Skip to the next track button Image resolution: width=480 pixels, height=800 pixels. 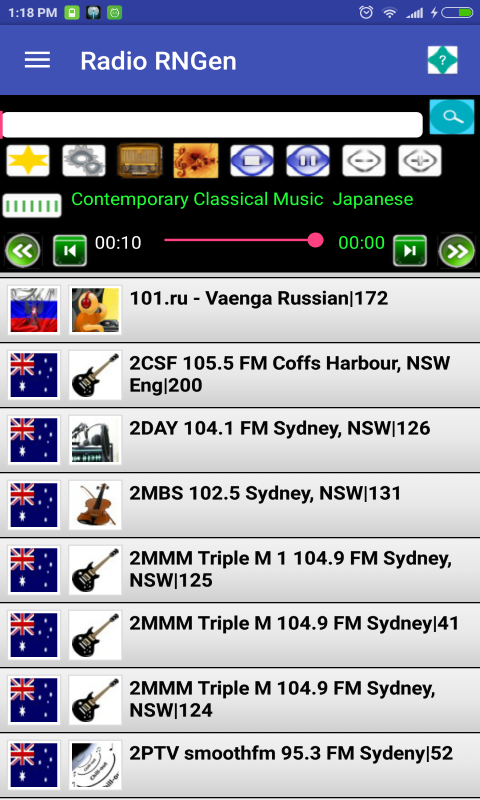pyautogui.click(x=410, y=251)
